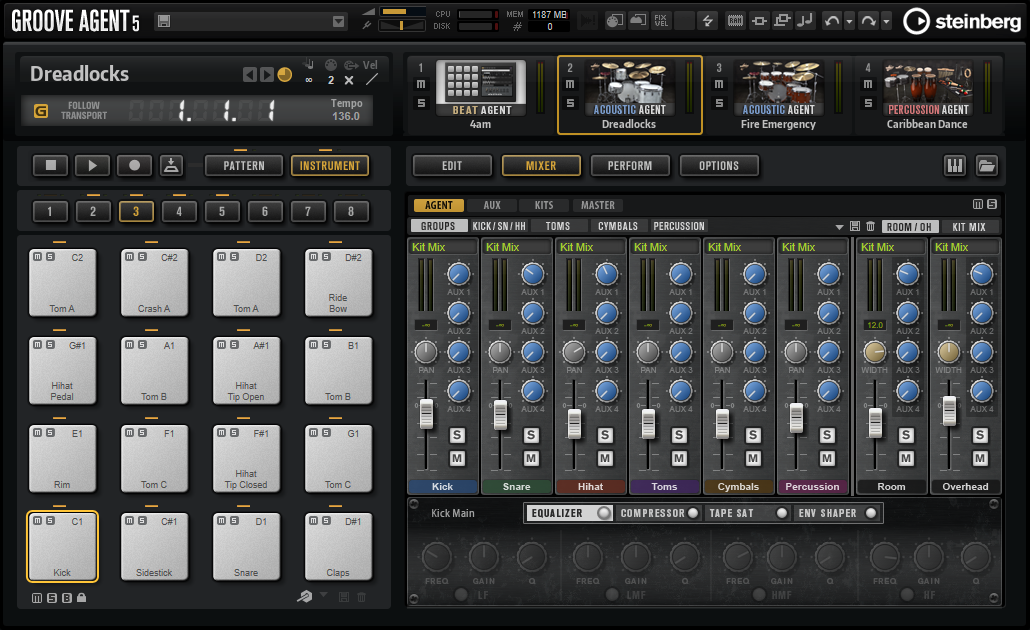Mute the Toms mixer channel
The image size is (1030, 630).
679,458
